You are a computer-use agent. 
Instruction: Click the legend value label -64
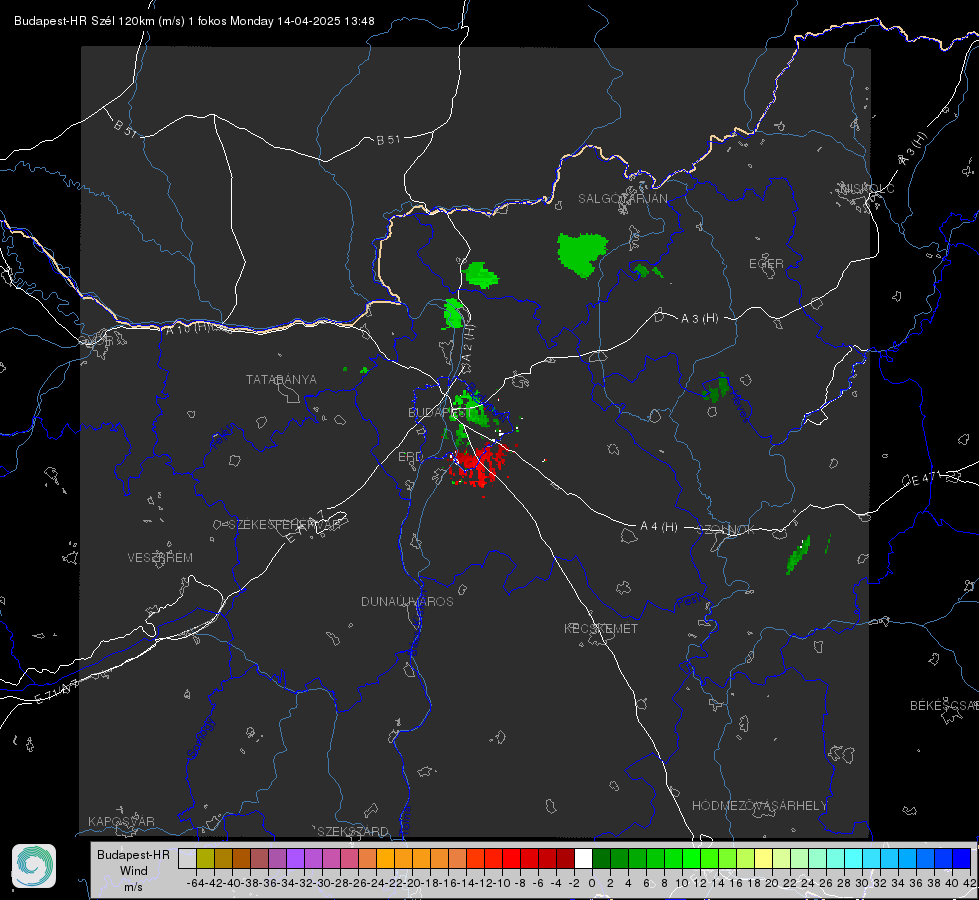click(196, 883)
